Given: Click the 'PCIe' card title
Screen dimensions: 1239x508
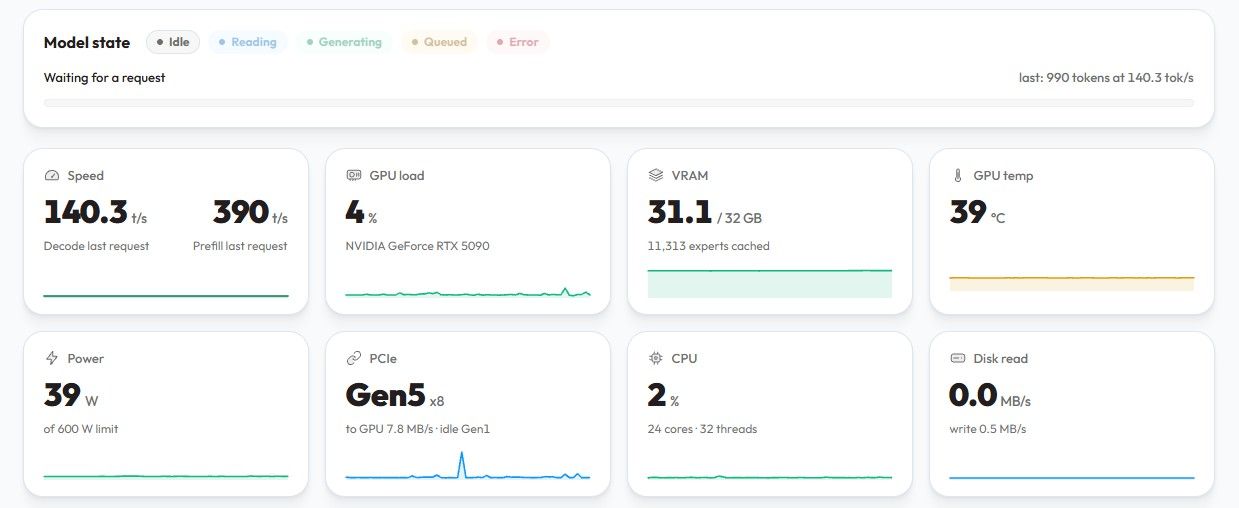Looking at the screenshot, I should 384,358.
